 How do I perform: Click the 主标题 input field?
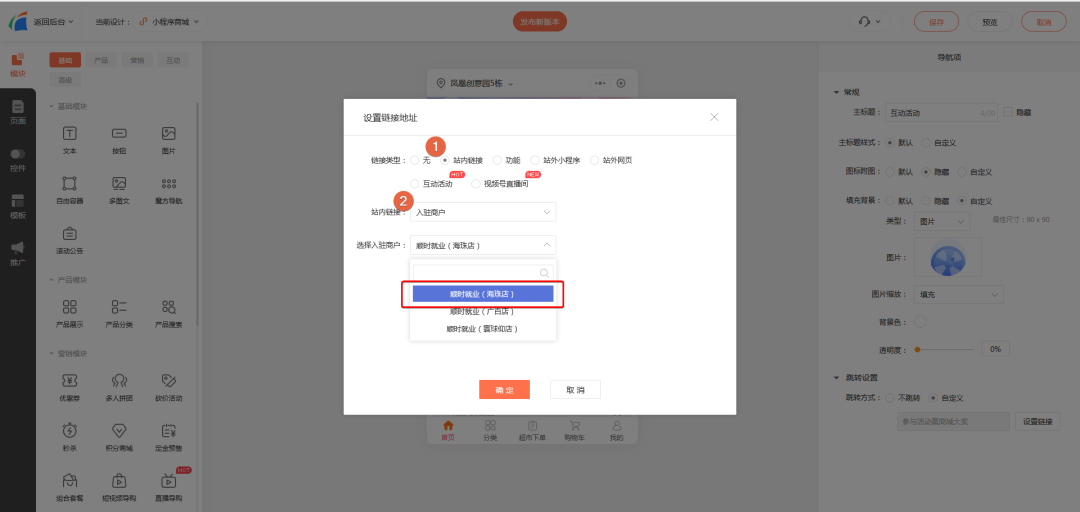click(x=941, y=112)
